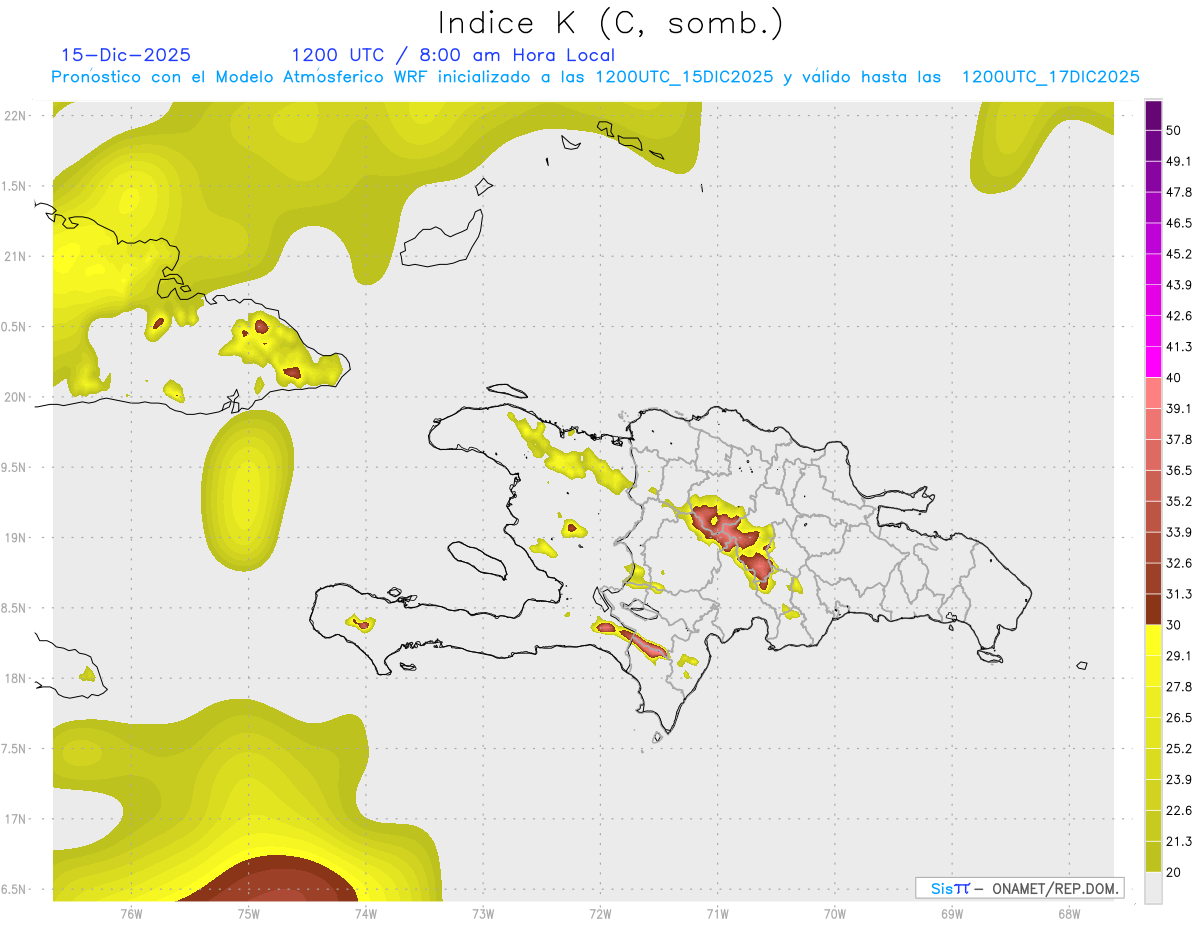Screen dimensions: 1200x927
Task: Click the "29.1" colorbar label
Action: coord(1179,656)
